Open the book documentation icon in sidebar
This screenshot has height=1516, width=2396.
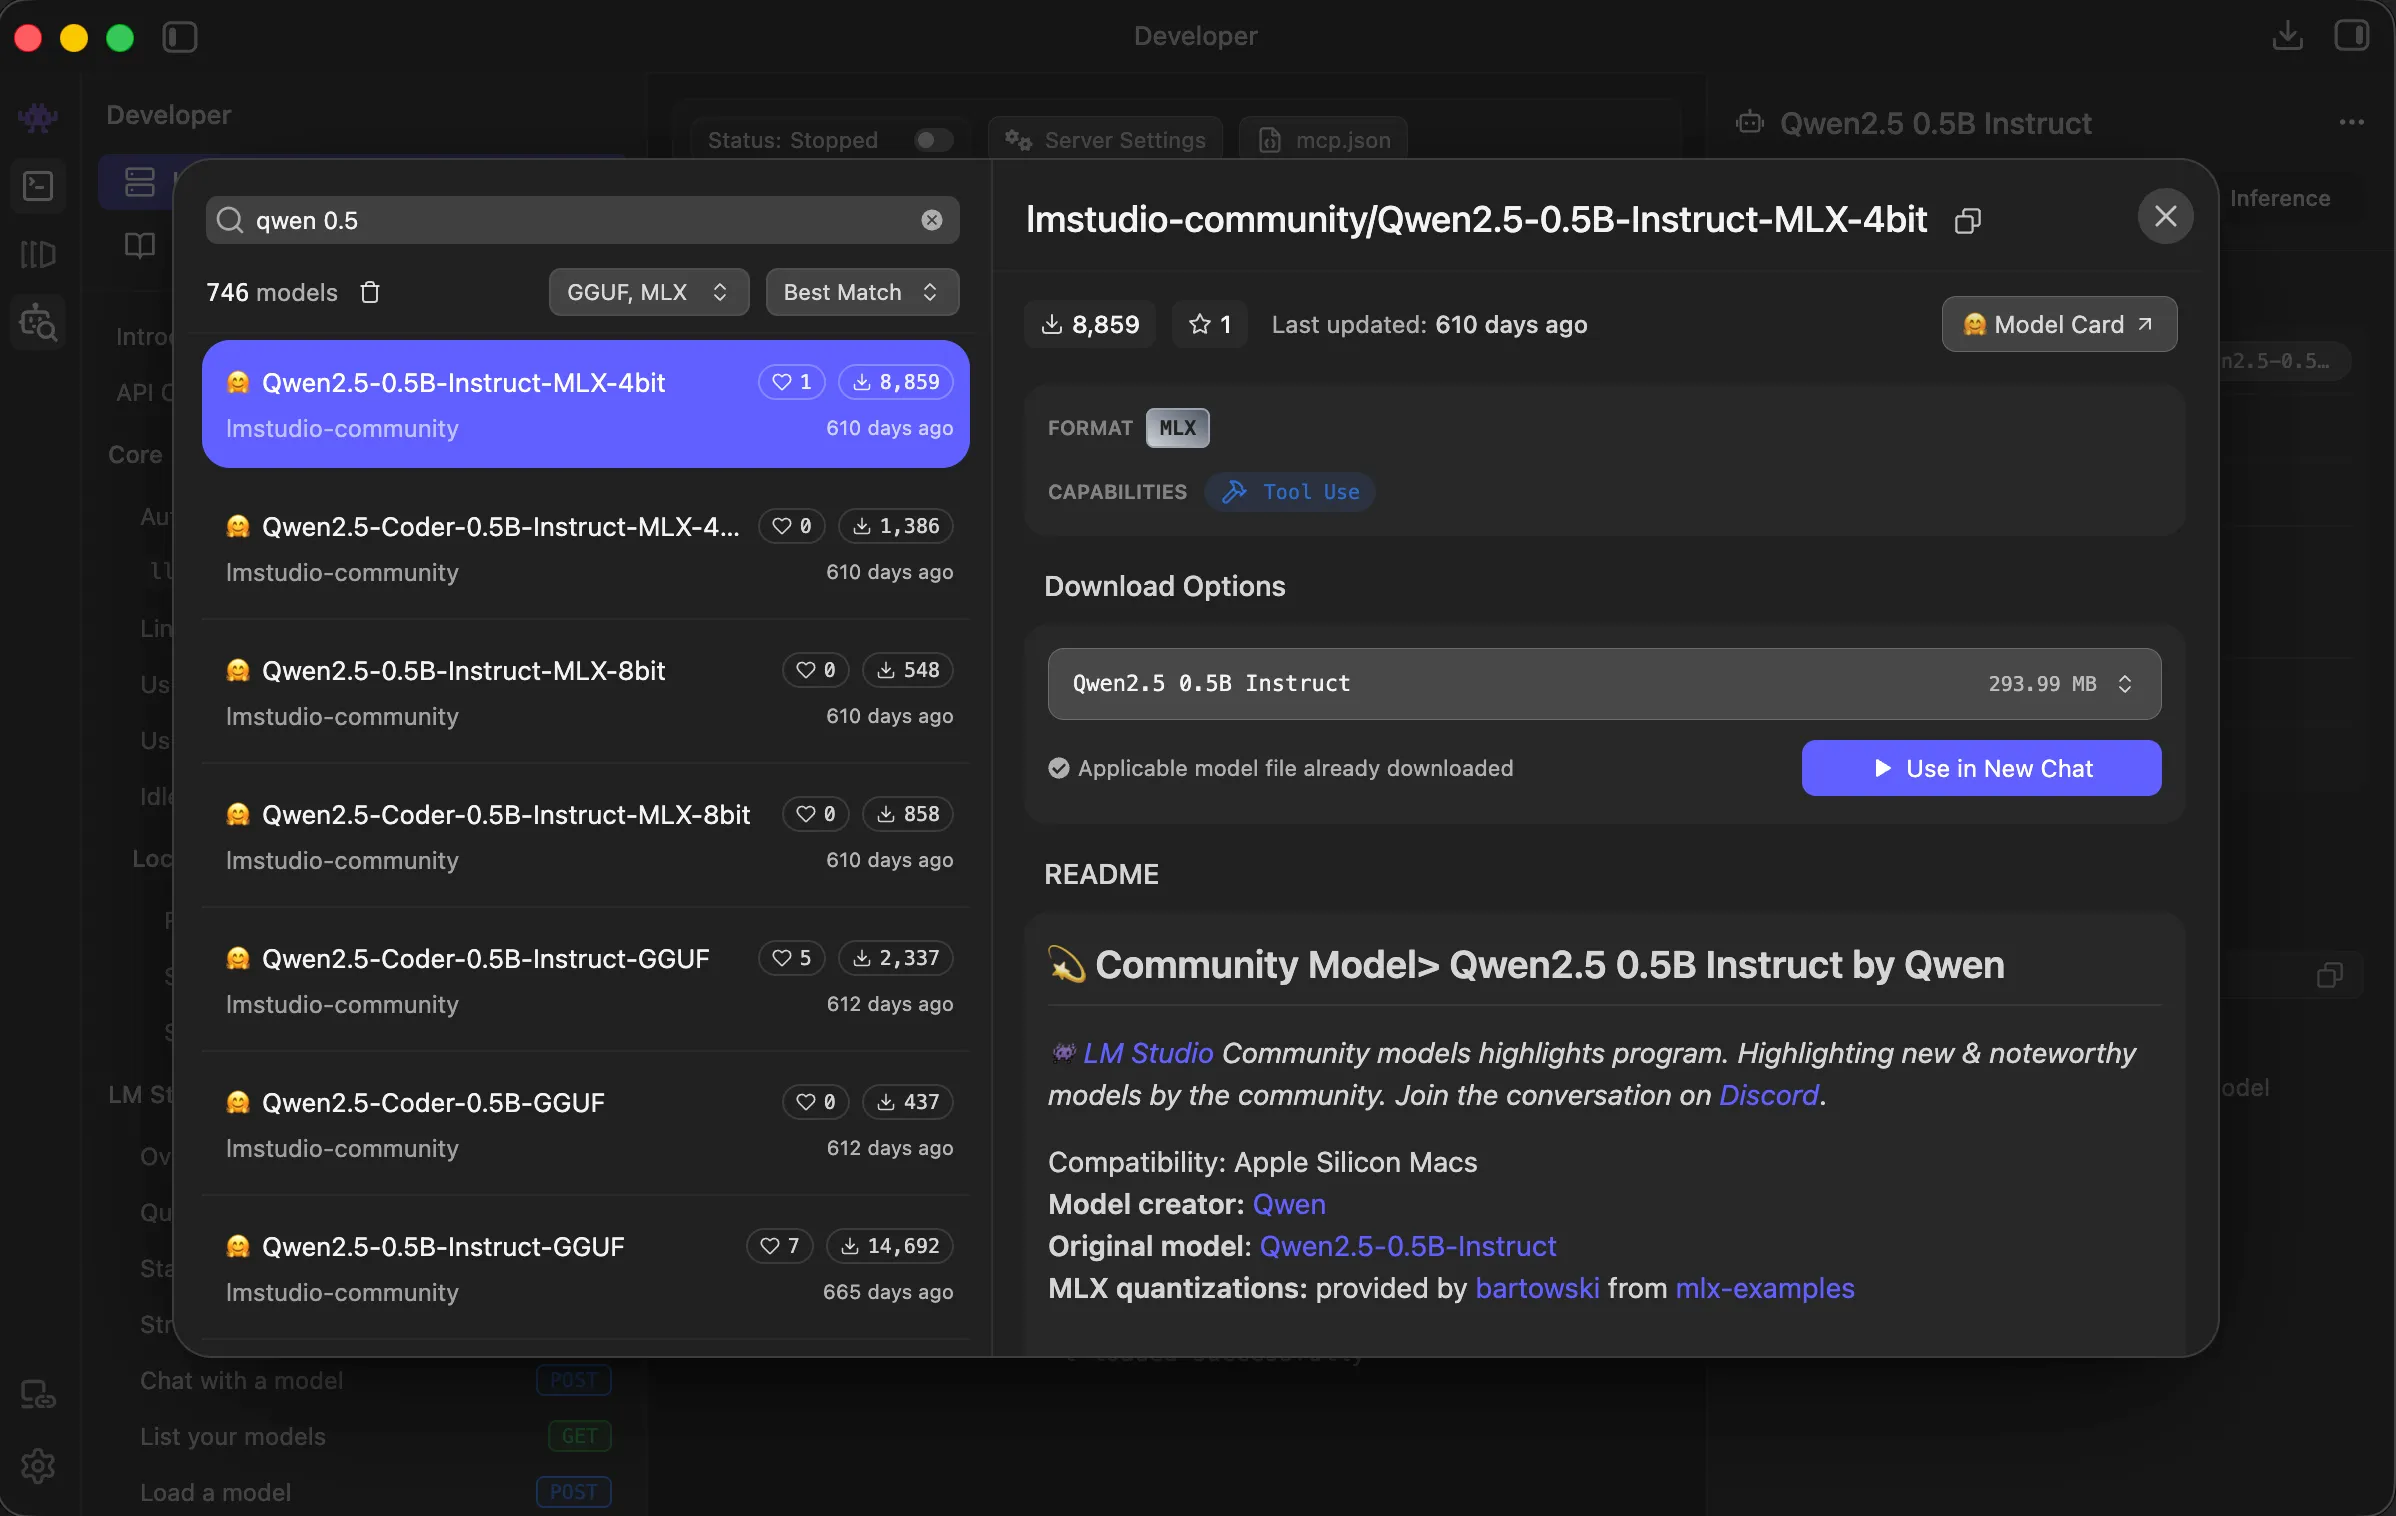[x=139, y=246]
